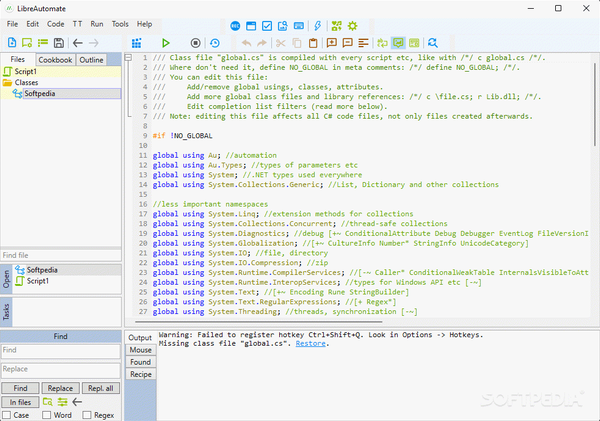Open the green widgets customize icon
The height and width of the screenshot is (421, 600).
pyautogui.click(x=336, y=26)
